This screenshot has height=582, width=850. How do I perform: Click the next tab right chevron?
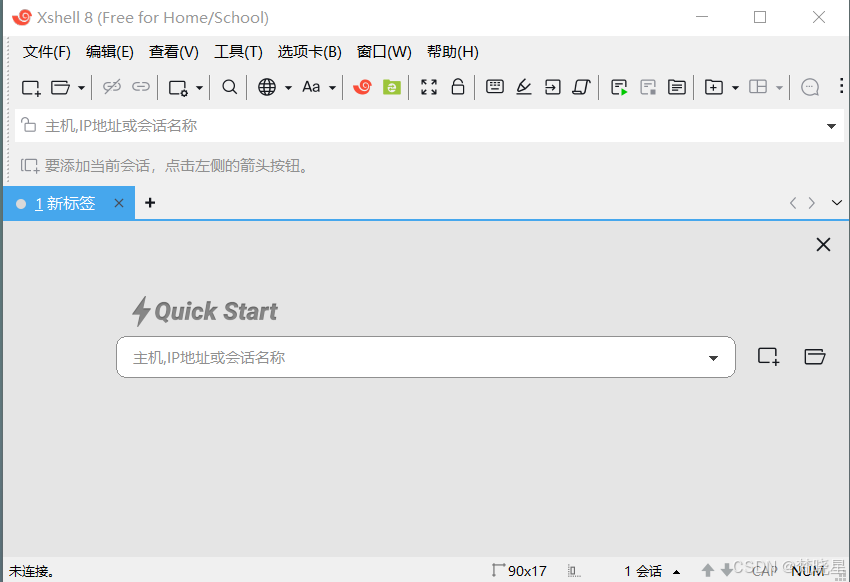pos(812,203)
